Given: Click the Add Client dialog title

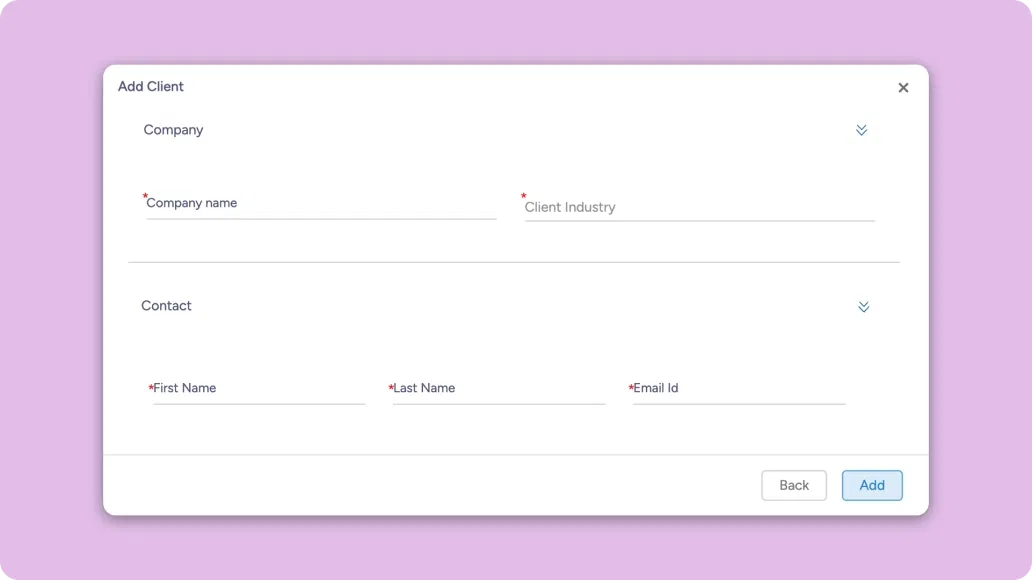Looking at the screenshot, I should click(x=151, y=87).
